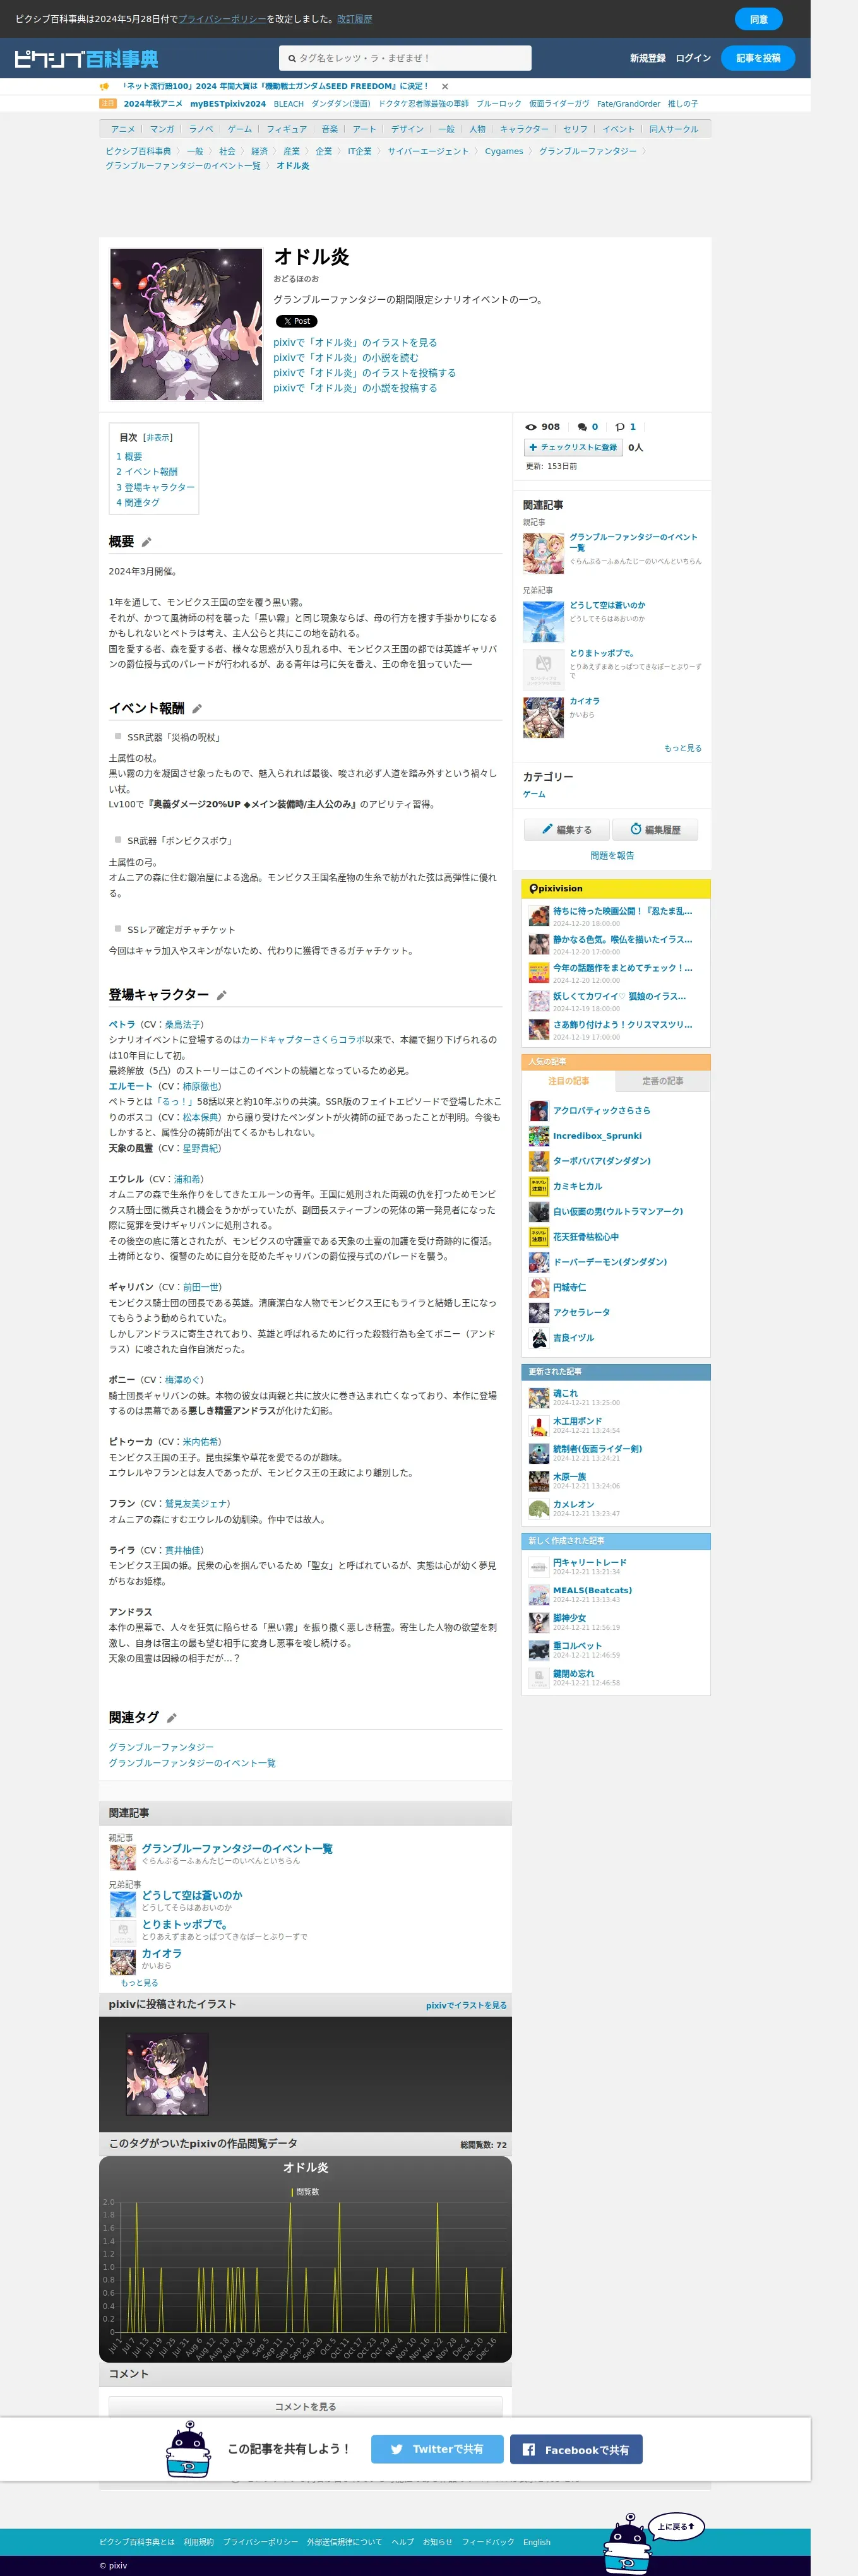Open the Cygames breadcrumb link

[x=504, y=152]
